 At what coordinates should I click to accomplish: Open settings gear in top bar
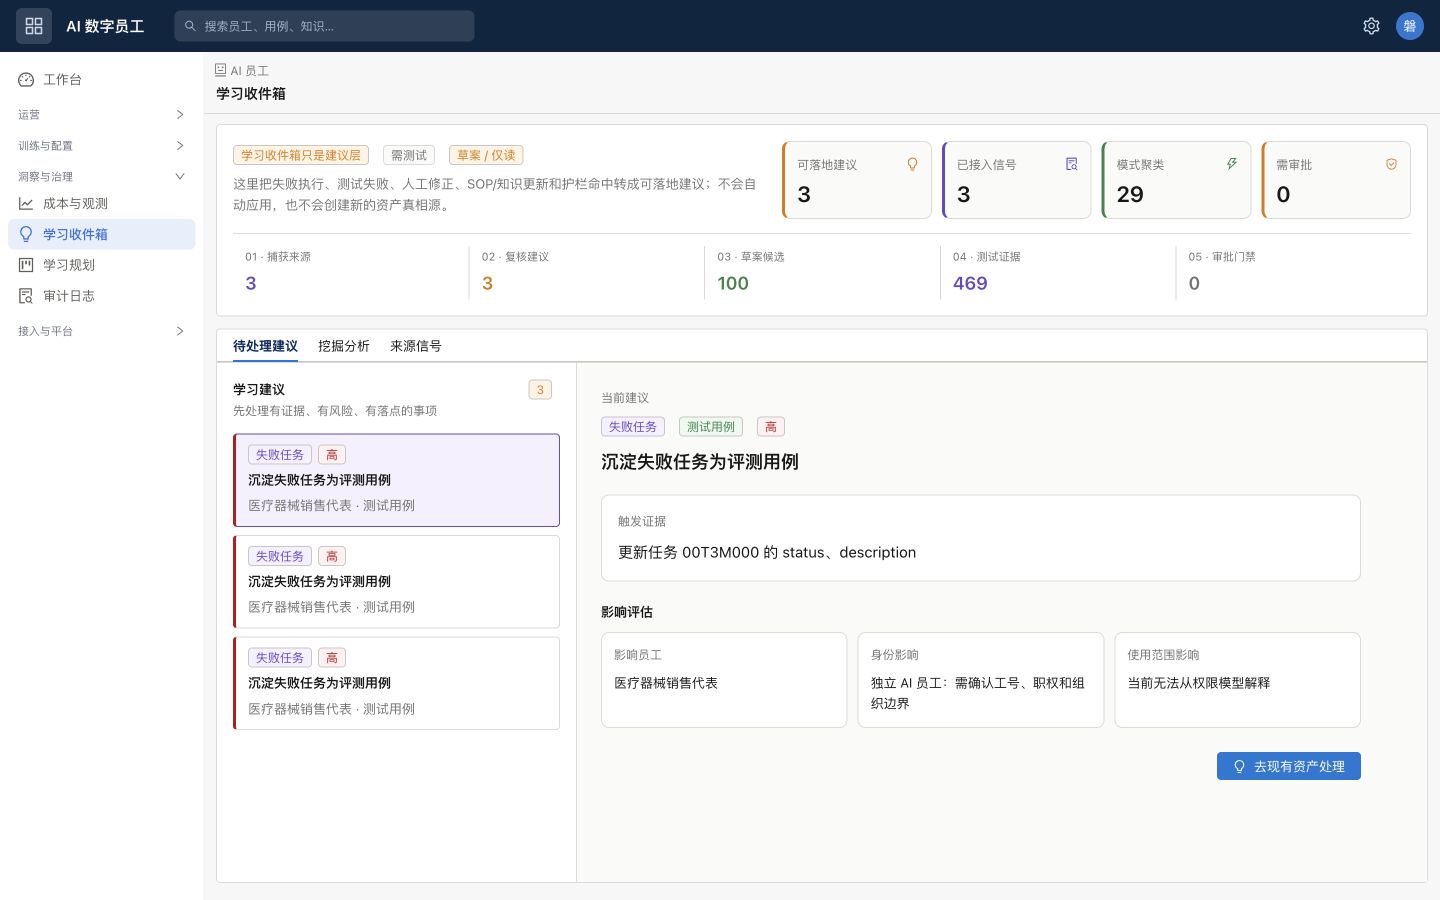pos(1371,26)
